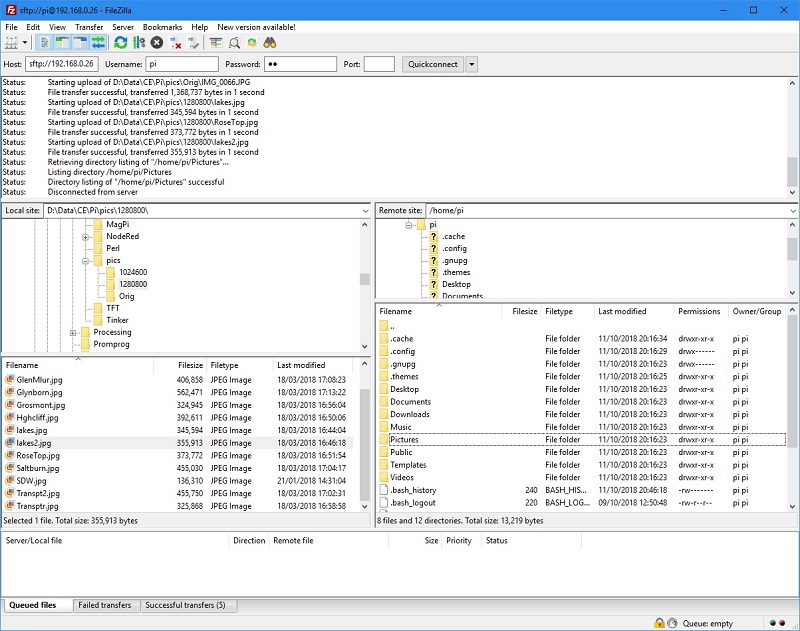Click the Quickconnect button
This screenshot has height=631, width=800.
pyautogui.click(x=433, y=64)
